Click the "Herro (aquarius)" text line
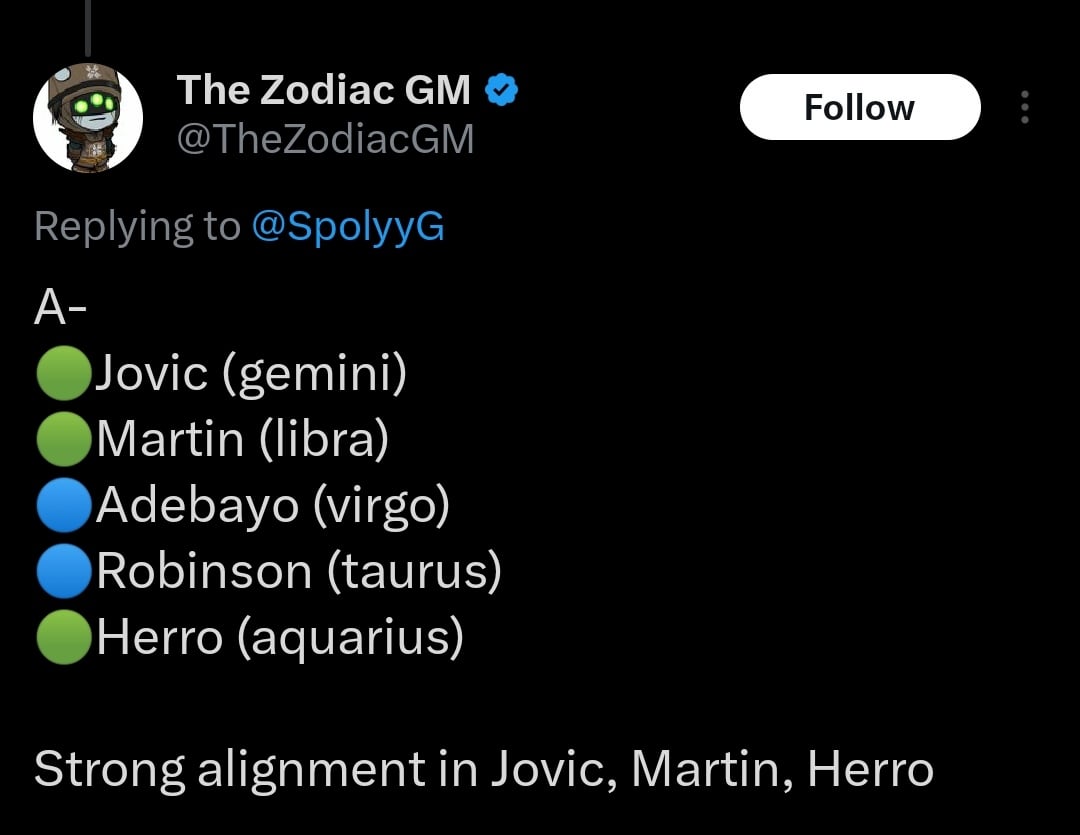The height and width of the screenshot is (835, 1080). [x=280, y=638]
